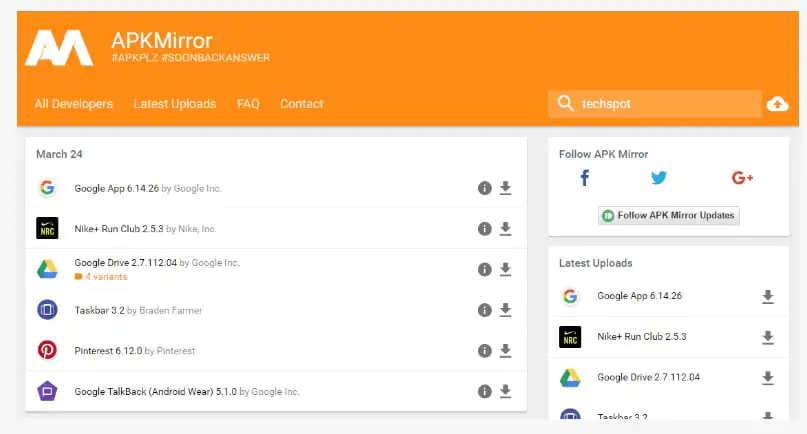
Task: Open the FAQ page
Action: (x=248, y=104)
